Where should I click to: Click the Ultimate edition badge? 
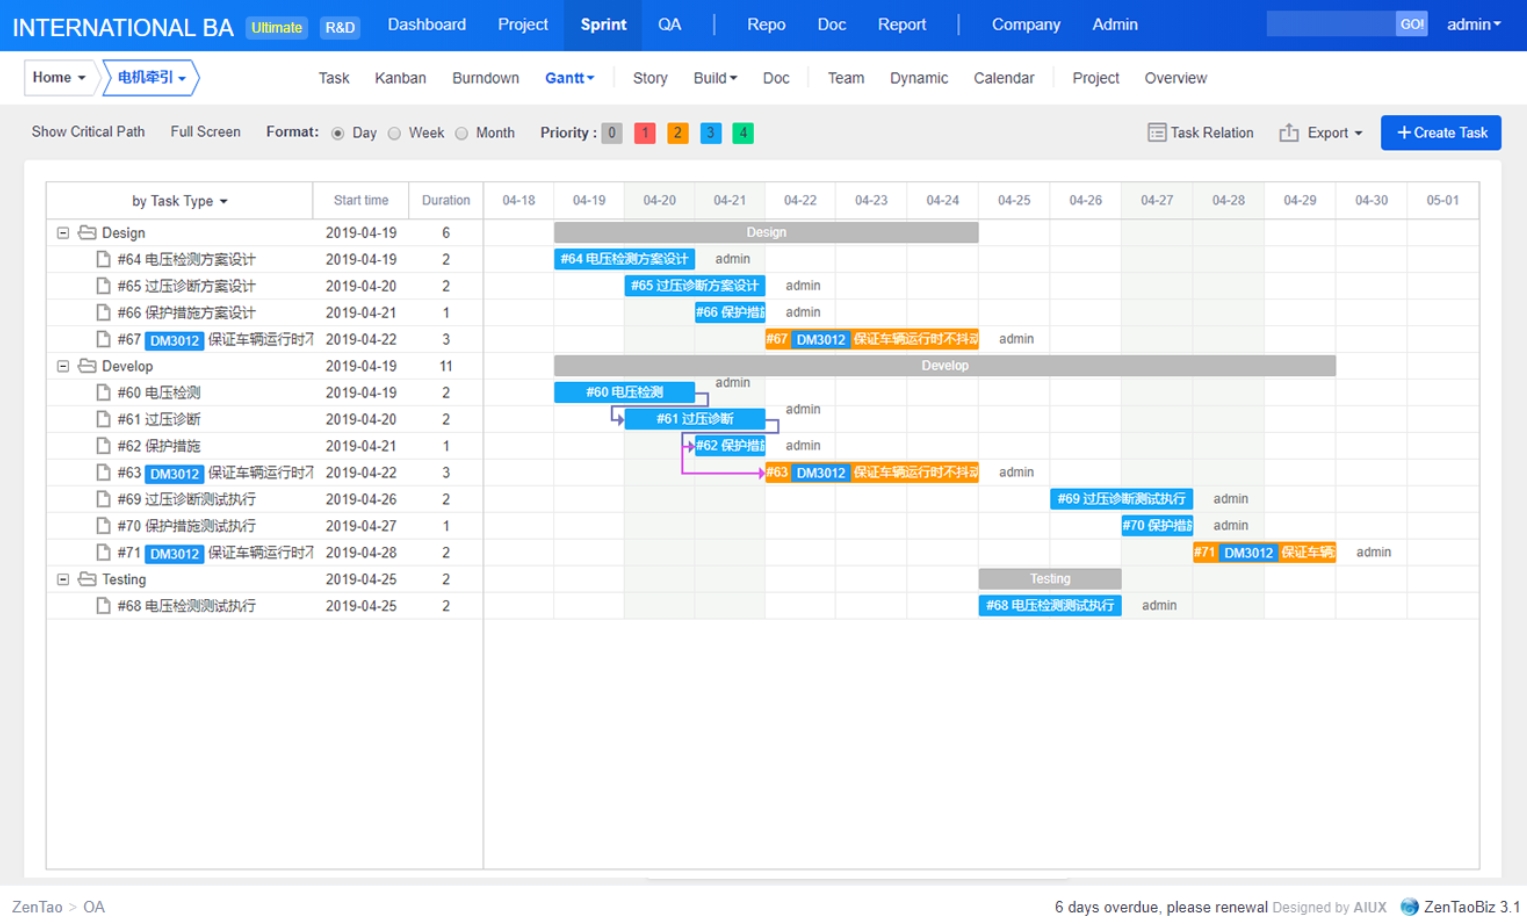(276, 27)
